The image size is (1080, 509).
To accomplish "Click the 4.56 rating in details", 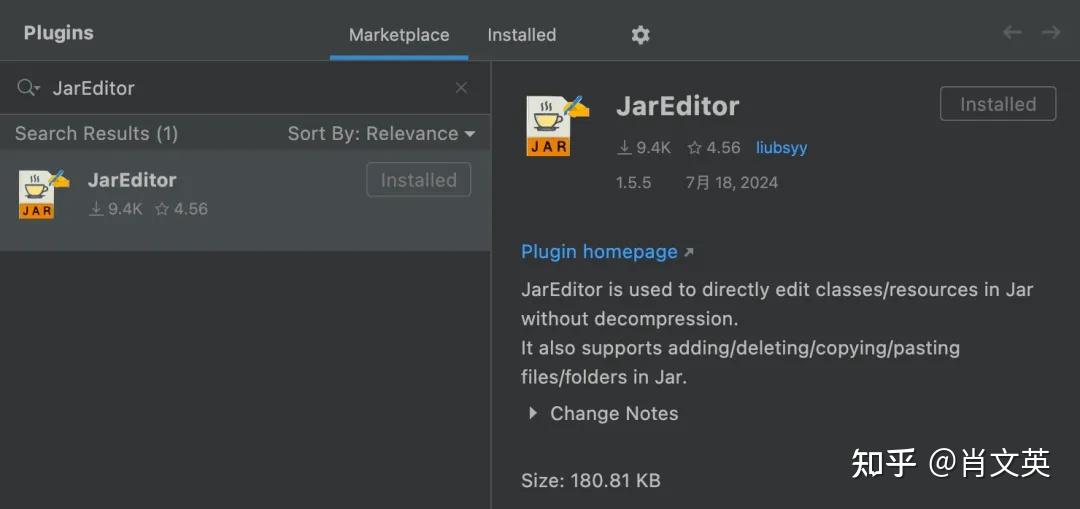I will [x=723, y=148].
